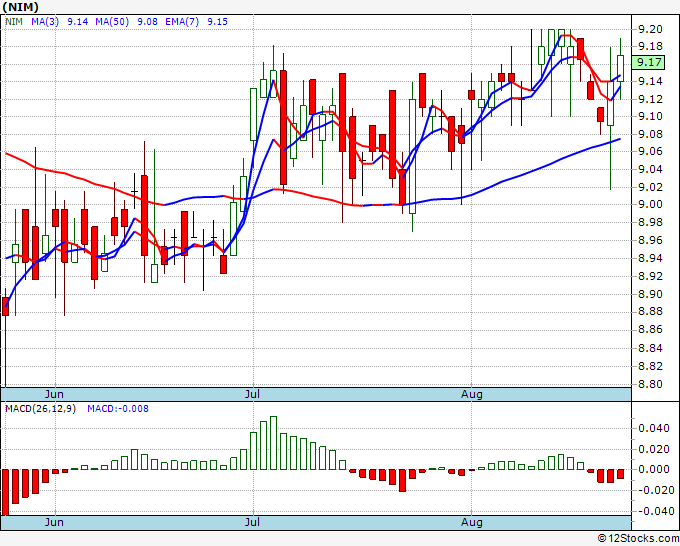Open the 12Stocks.com copyright link

pos(638,539)
